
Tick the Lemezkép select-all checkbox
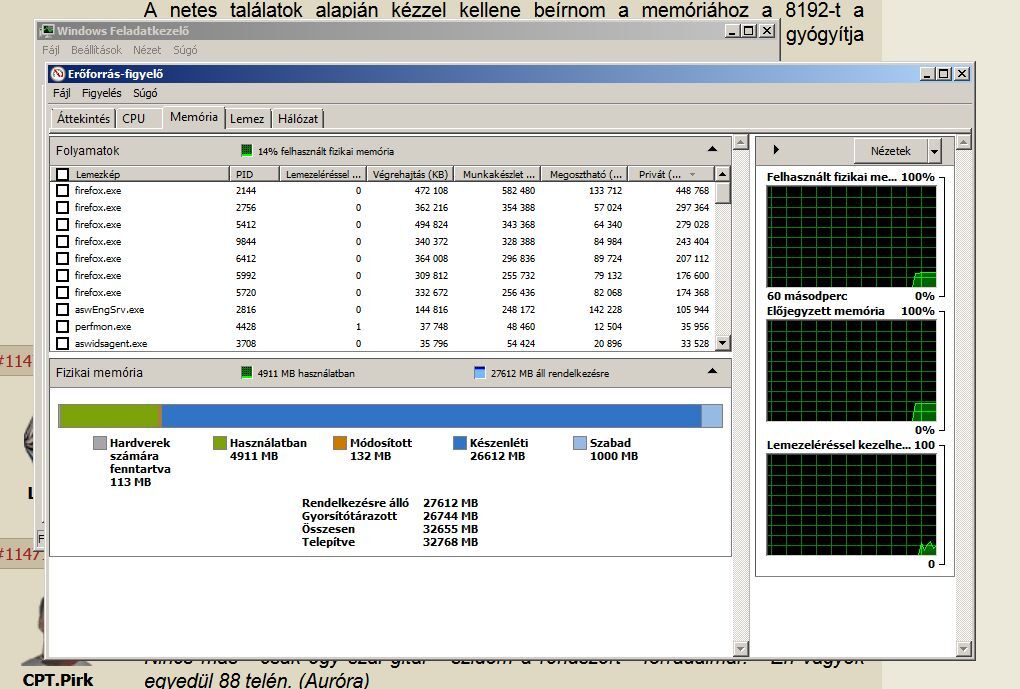[x=62, y=174]
